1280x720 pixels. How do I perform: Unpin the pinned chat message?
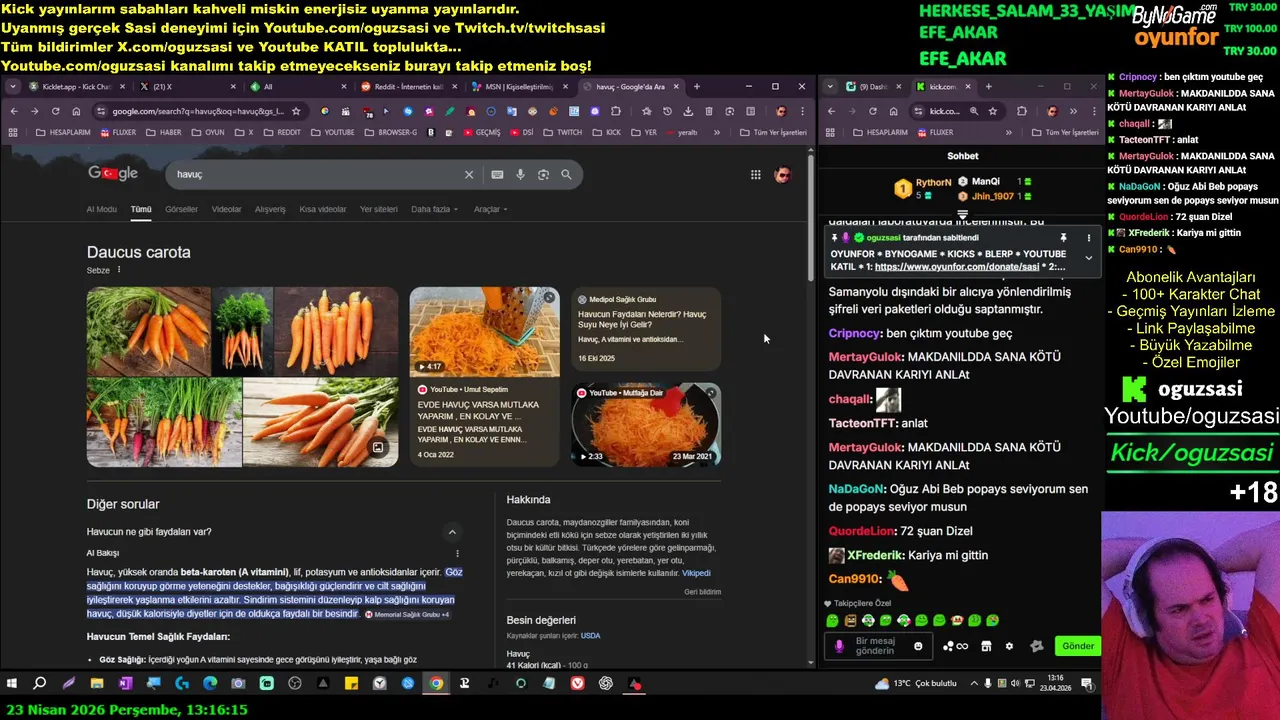1063,238
